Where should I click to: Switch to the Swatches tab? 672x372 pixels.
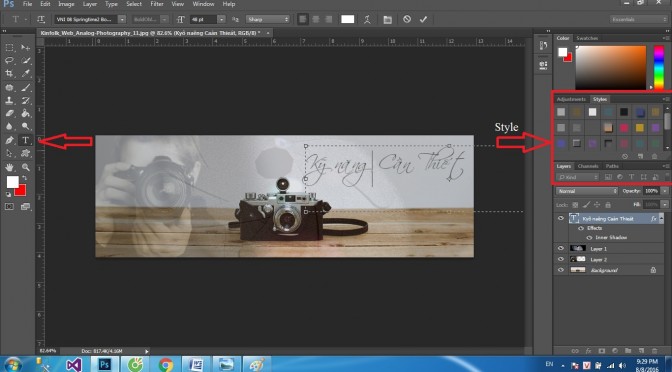click(x=587, y=38)
